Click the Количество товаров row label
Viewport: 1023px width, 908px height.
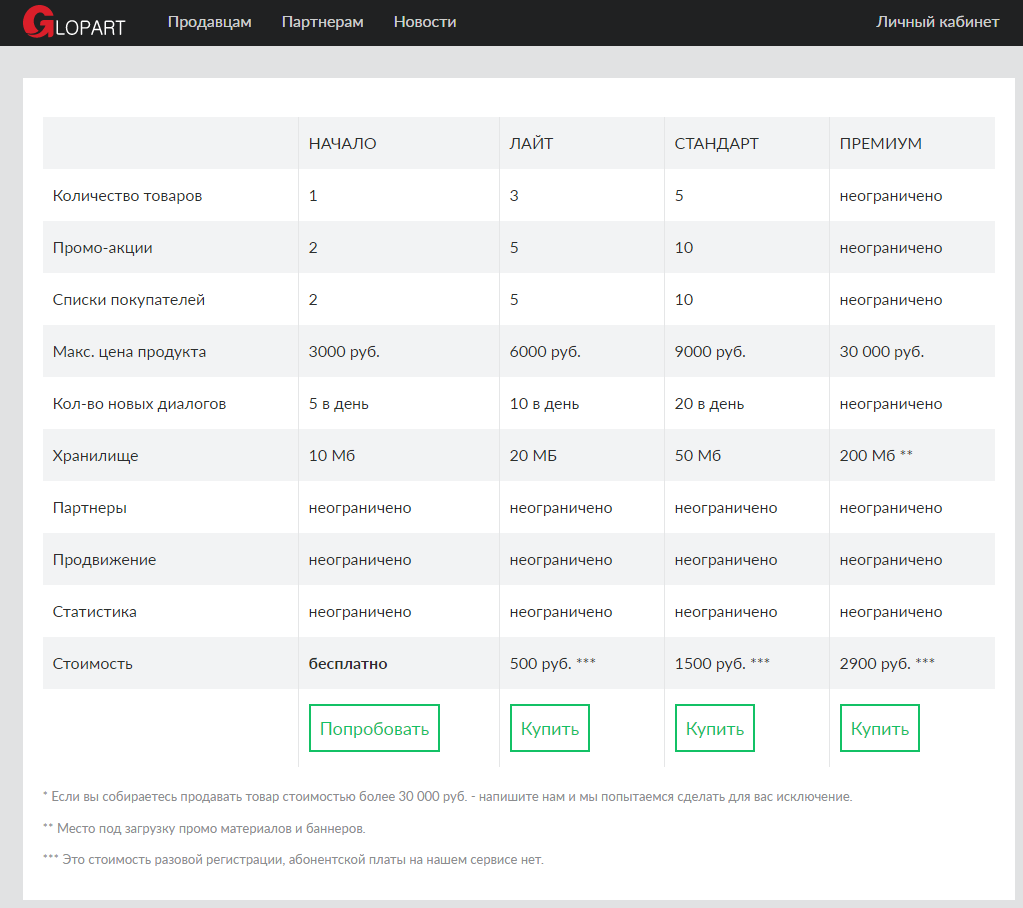[x=127, y=196]
